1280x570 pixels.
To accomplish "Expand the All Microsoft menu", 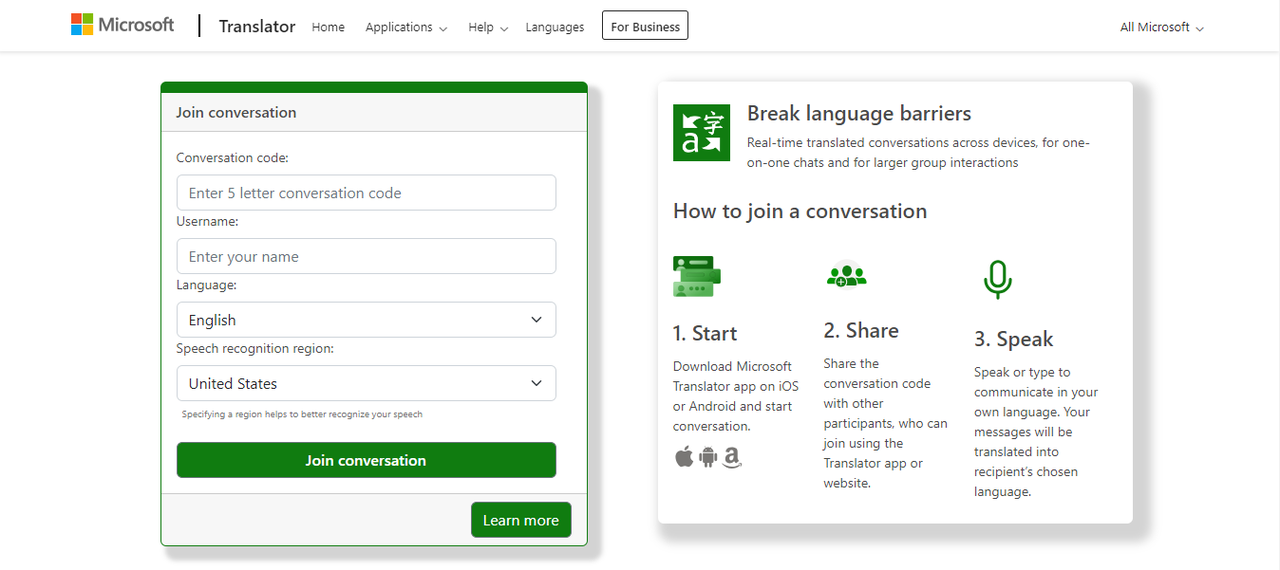I will (1162, 27).
